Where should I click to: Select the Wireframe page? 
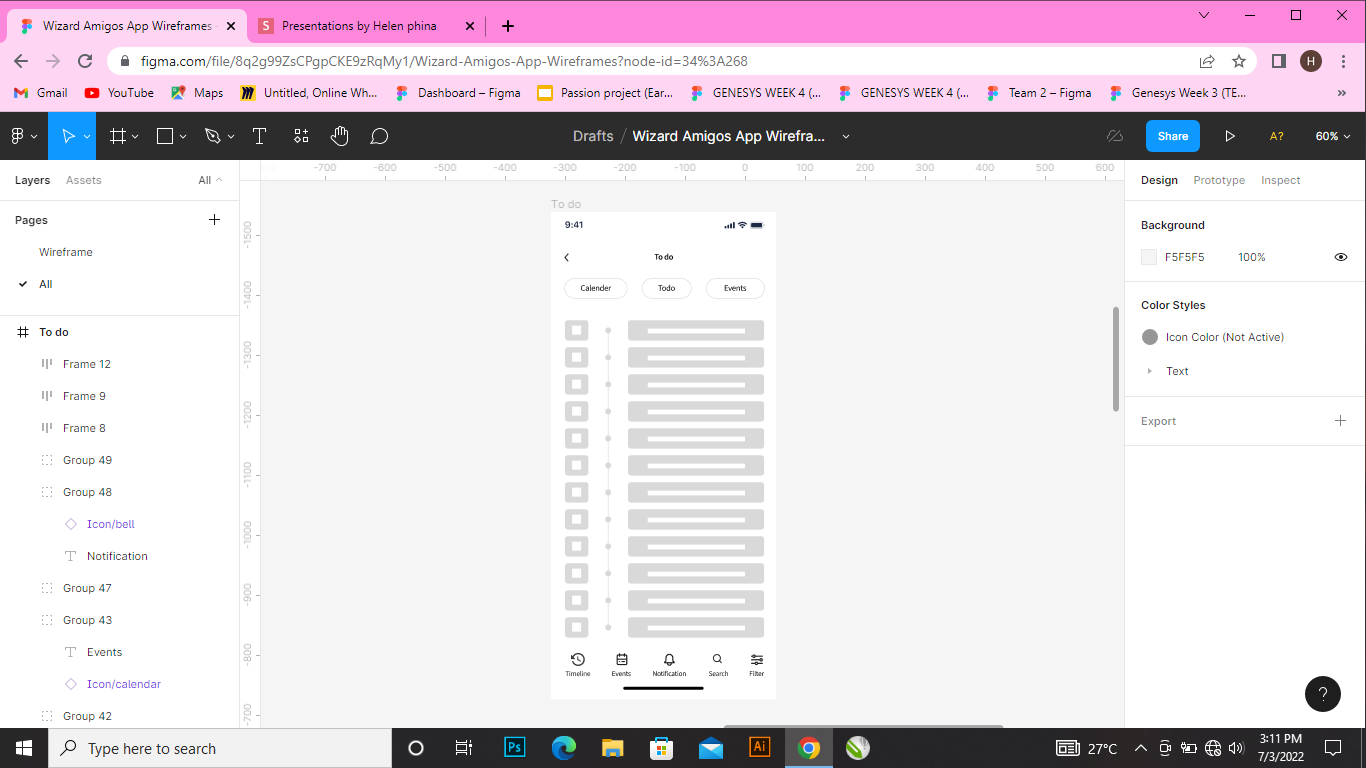pos(66,252)
